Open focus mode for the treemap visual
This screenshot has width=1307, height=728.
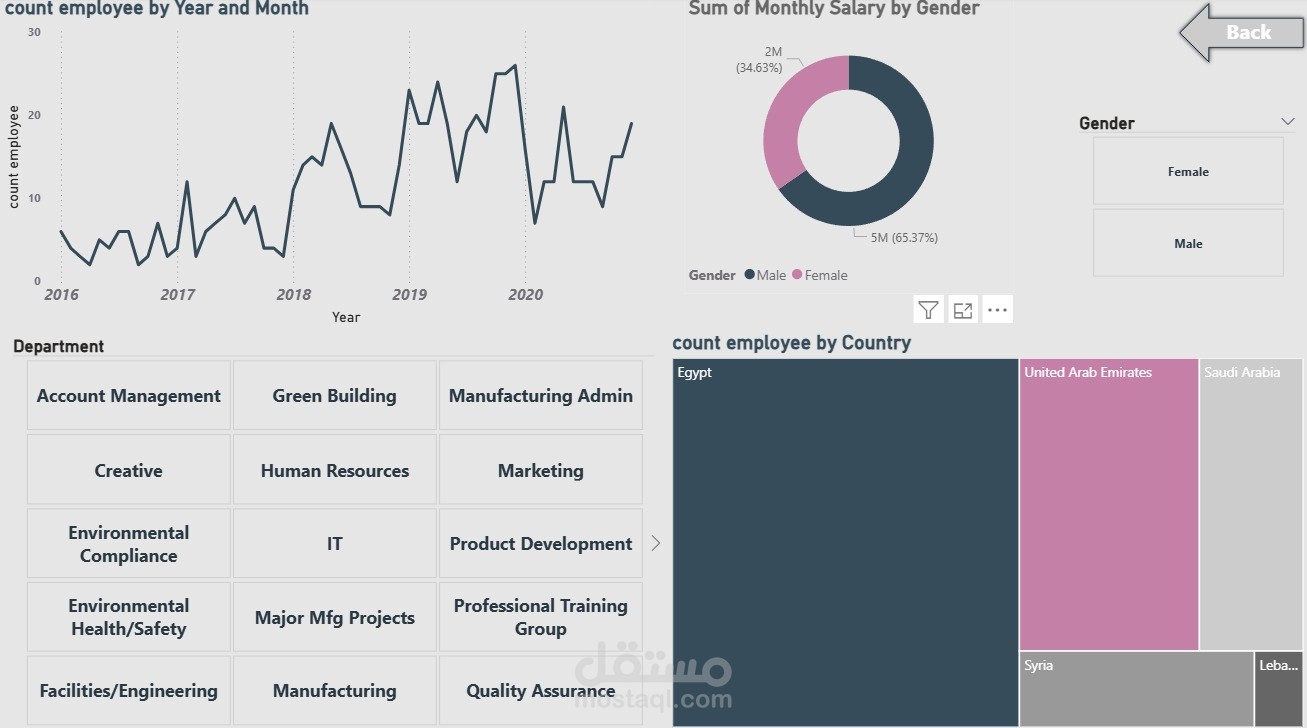coord(963,310)
